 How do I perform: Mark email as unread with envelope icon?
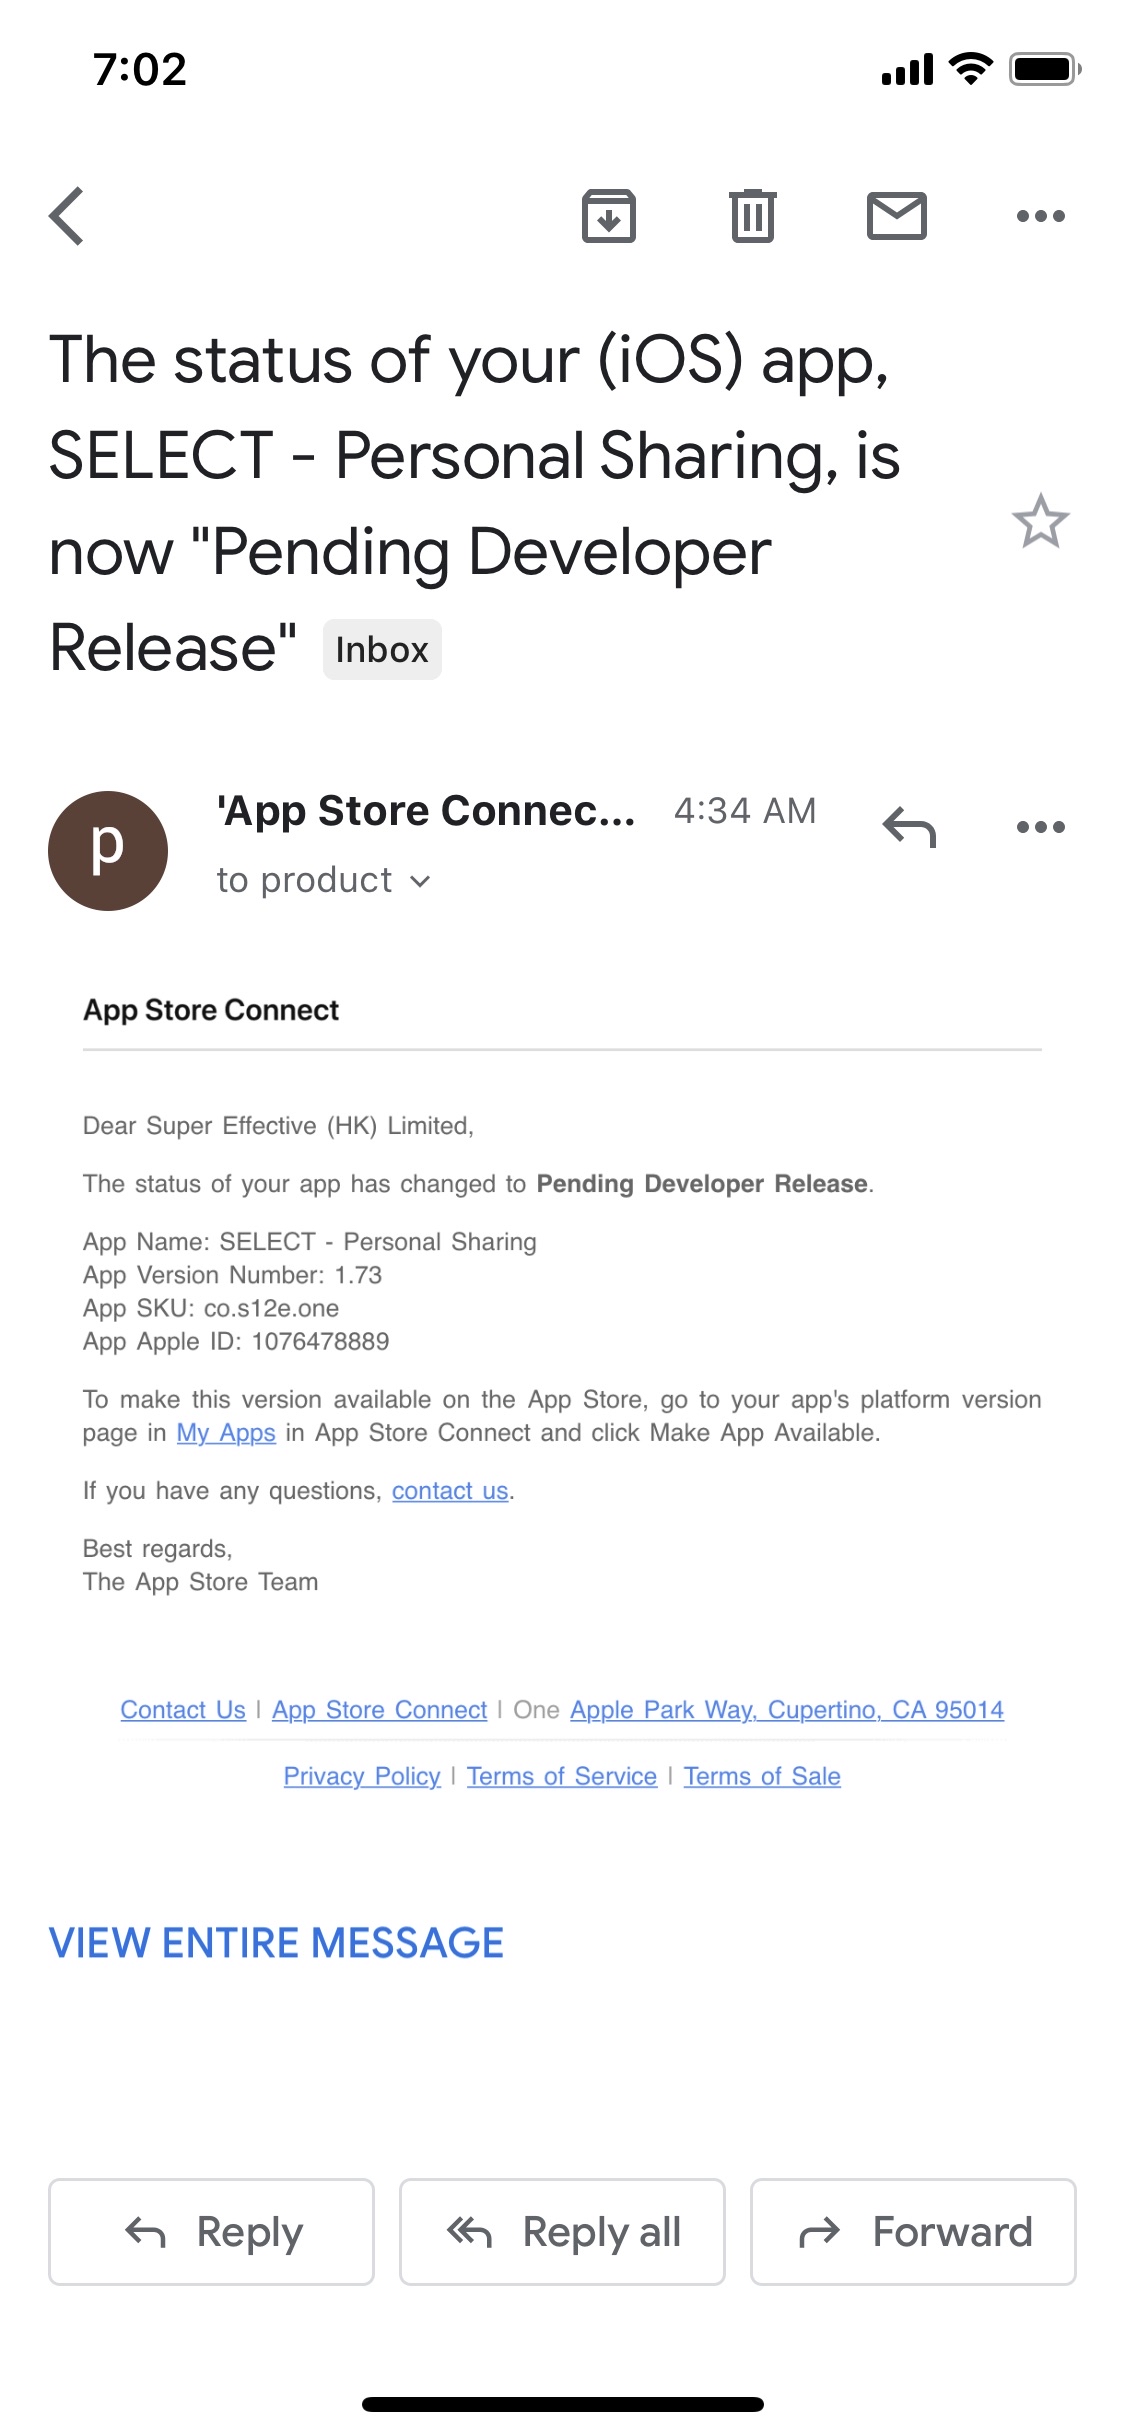coord(896,216)
